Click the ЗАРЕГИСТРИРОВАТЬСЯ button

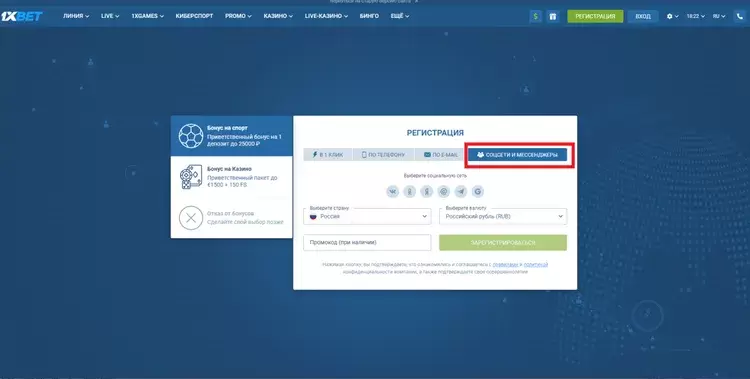[x=503, y=243]
